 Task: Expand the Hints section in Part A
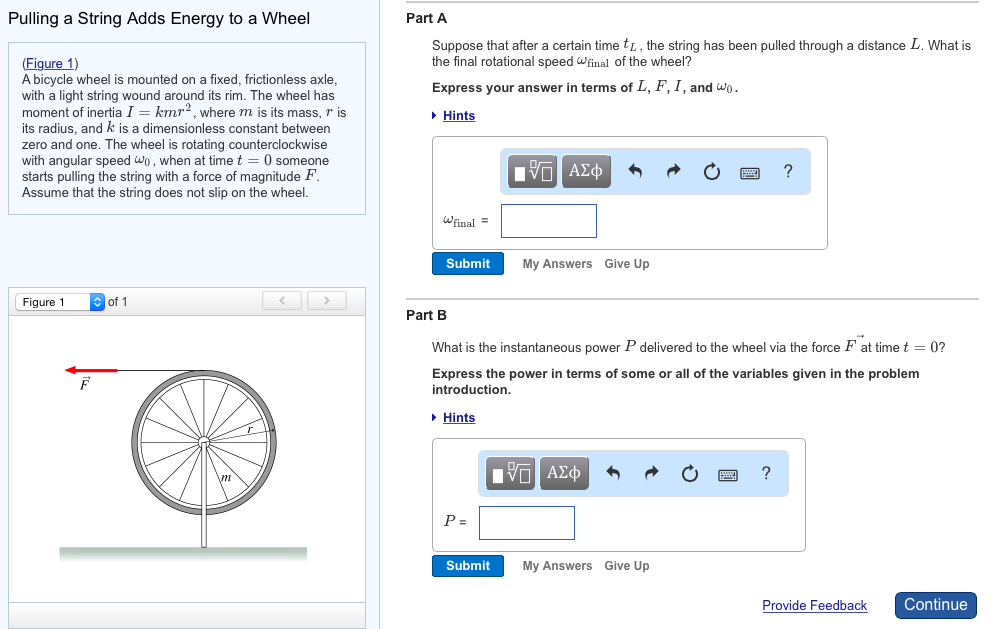[x=457, y=115]
